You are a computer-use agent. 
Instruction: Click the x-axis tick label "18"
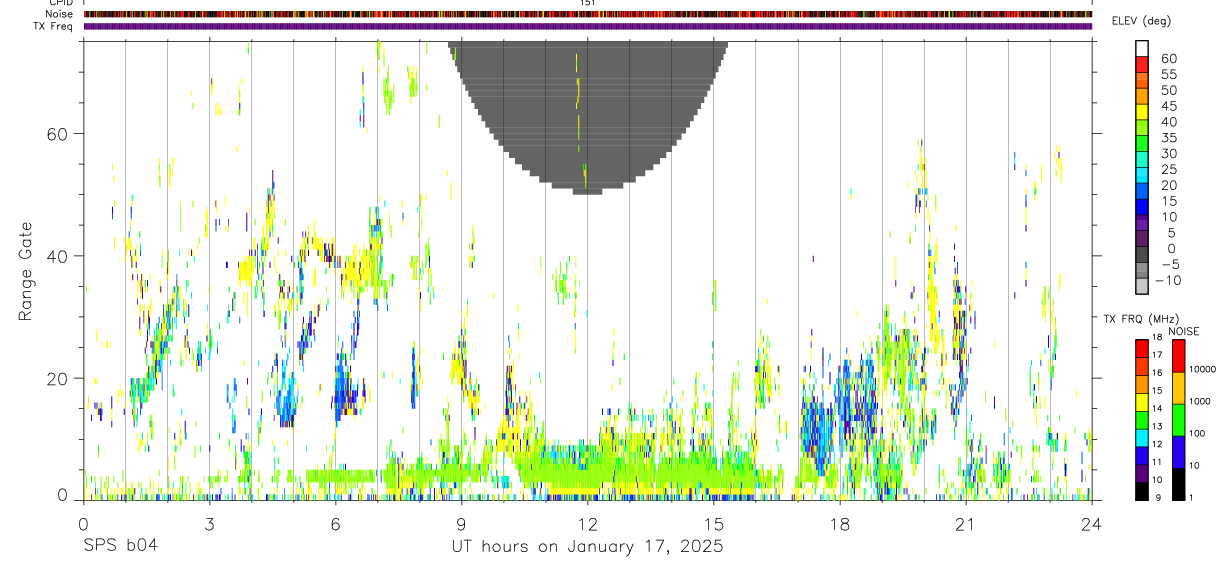840,524
